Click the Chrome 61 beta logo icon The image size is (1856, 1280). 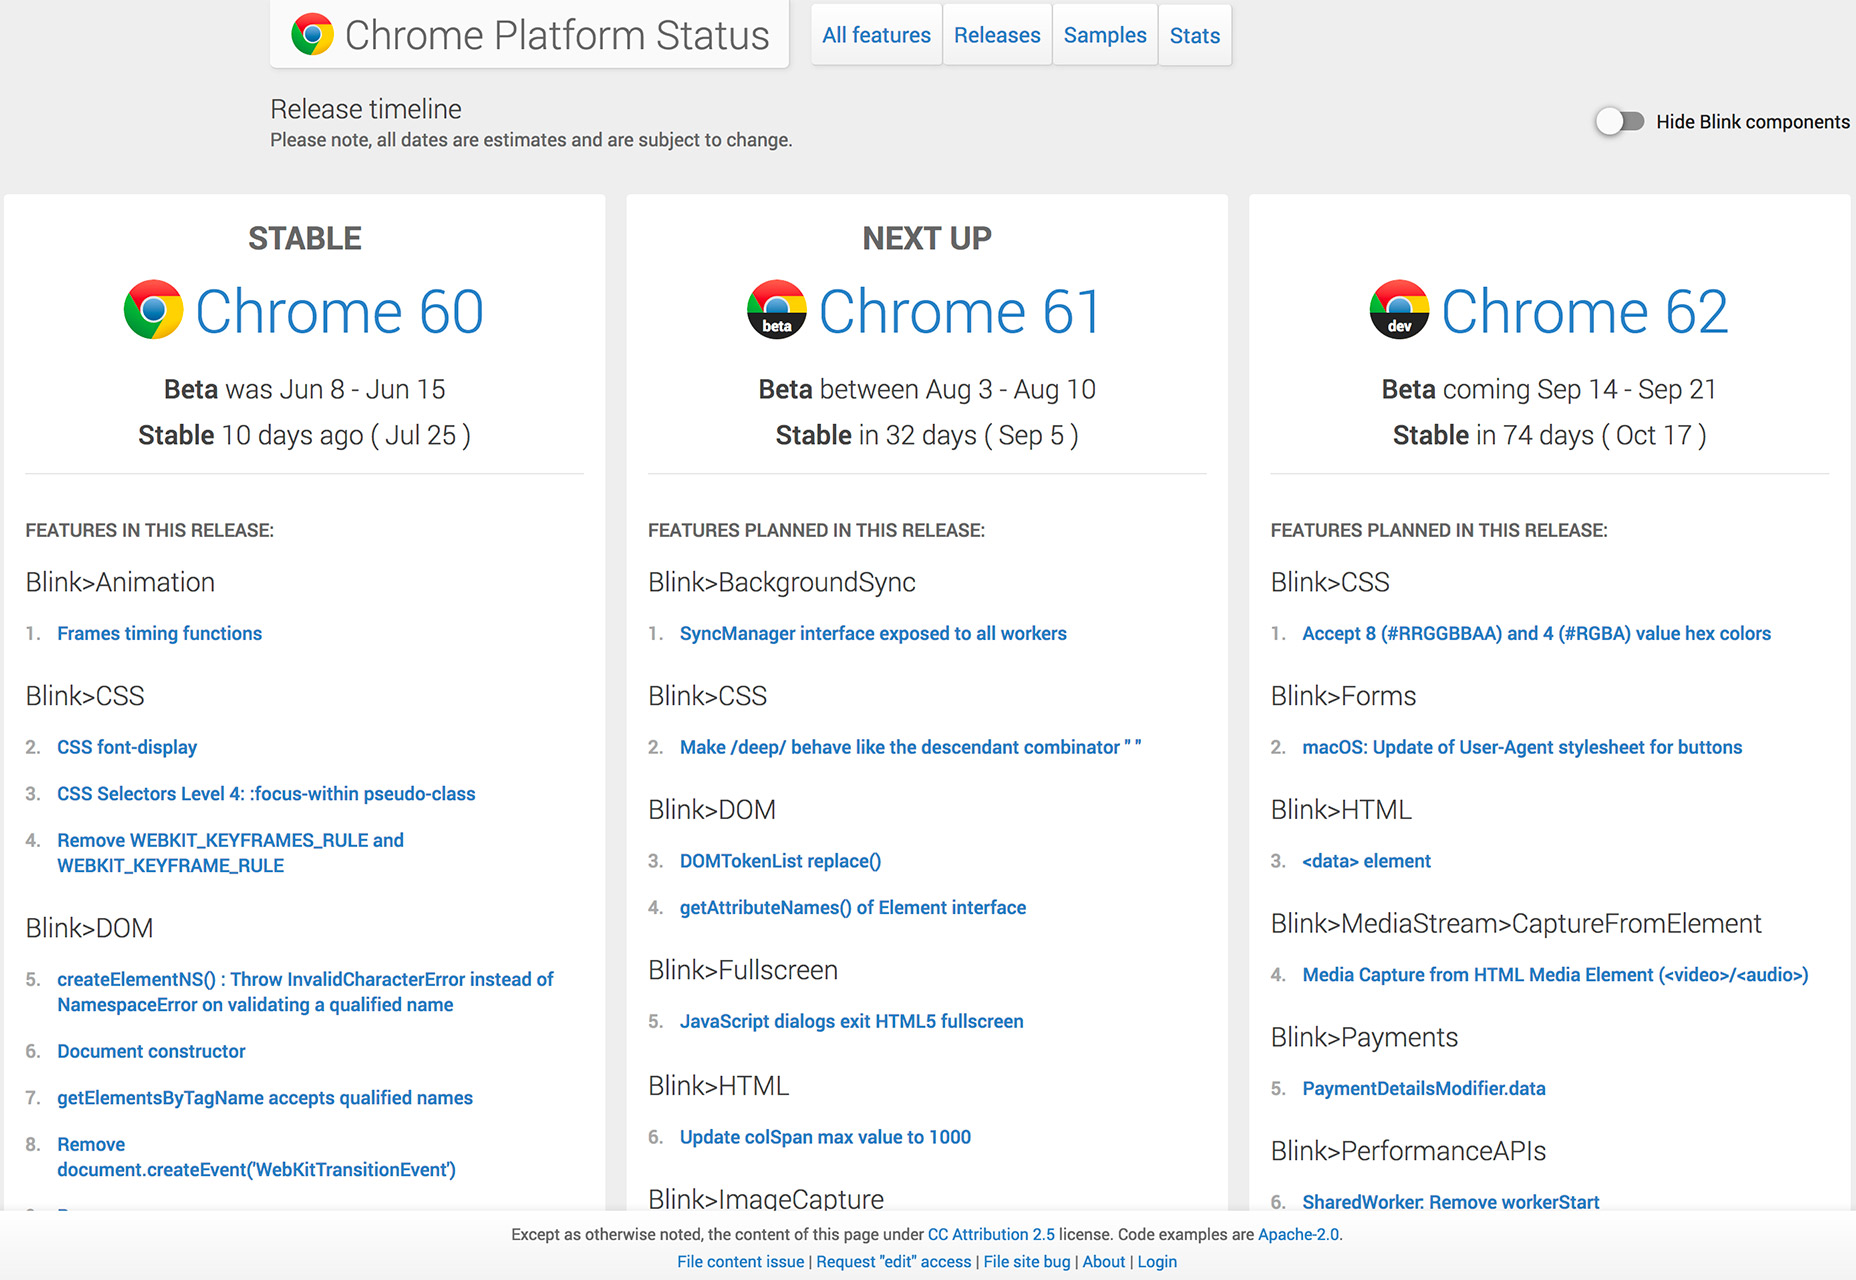777,310
